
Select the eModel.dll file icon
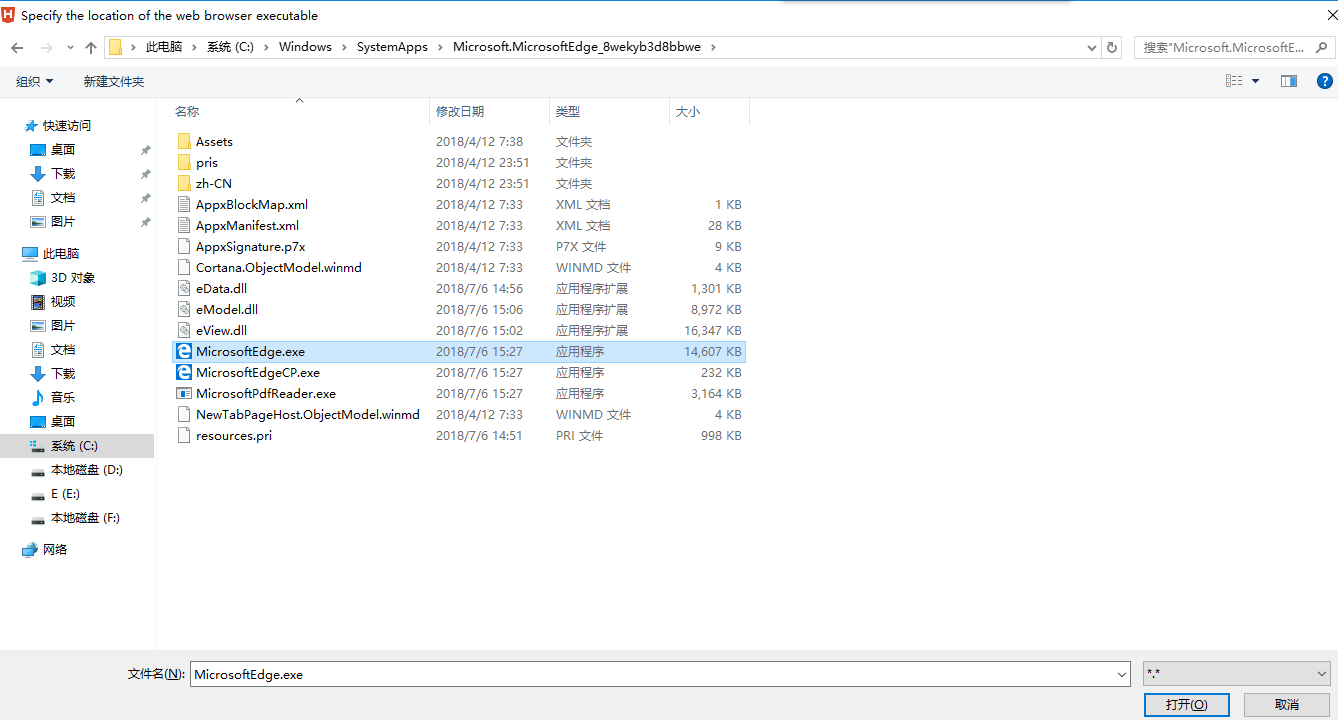(x=183, y=309)
